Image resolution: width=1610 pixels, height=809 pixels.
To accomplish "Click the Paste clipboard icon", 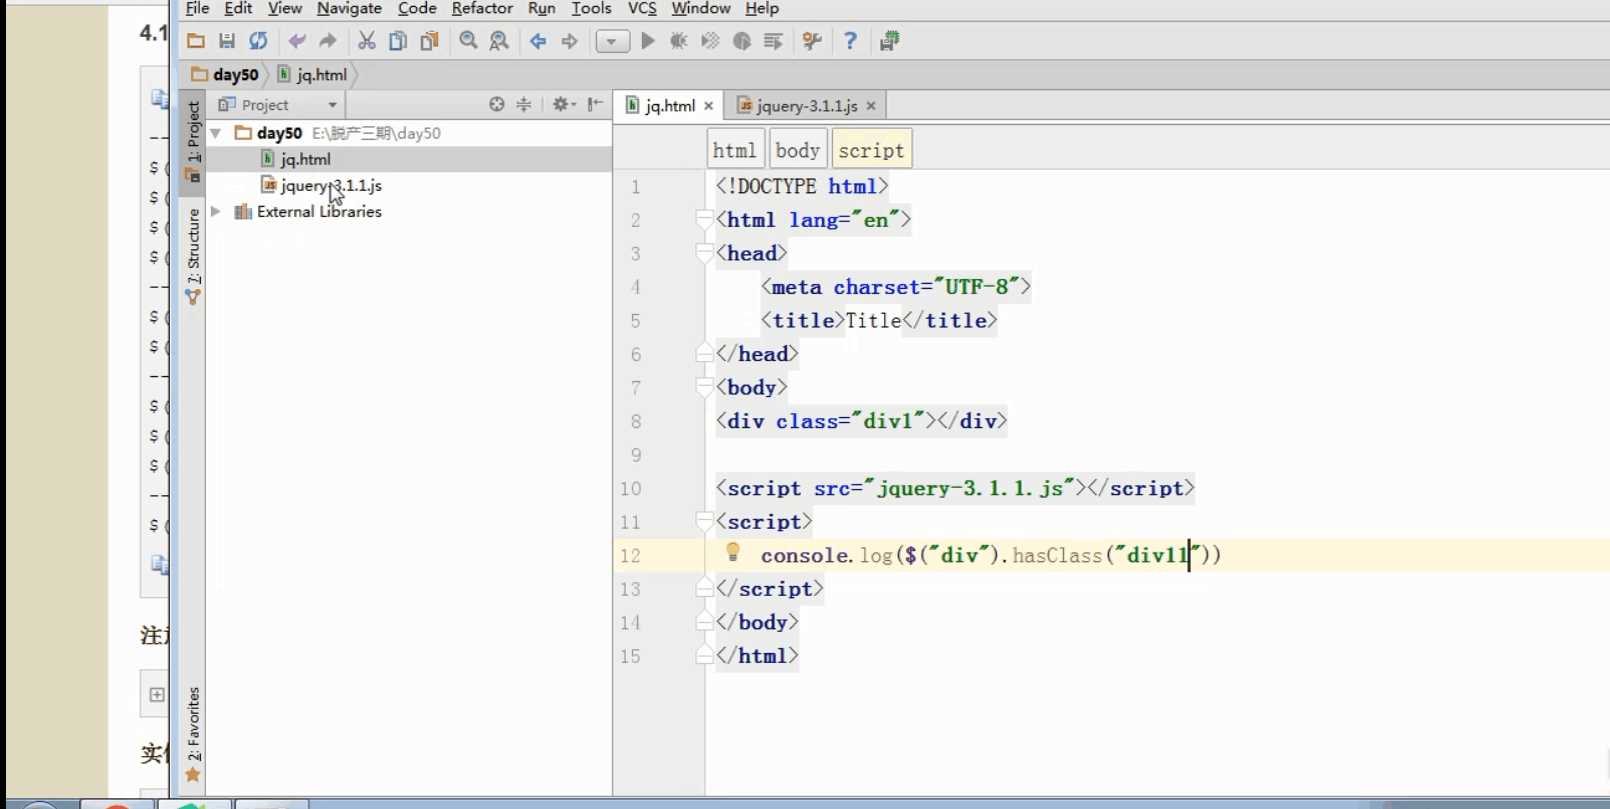I will pyautogui.click(x=429, y=41).
